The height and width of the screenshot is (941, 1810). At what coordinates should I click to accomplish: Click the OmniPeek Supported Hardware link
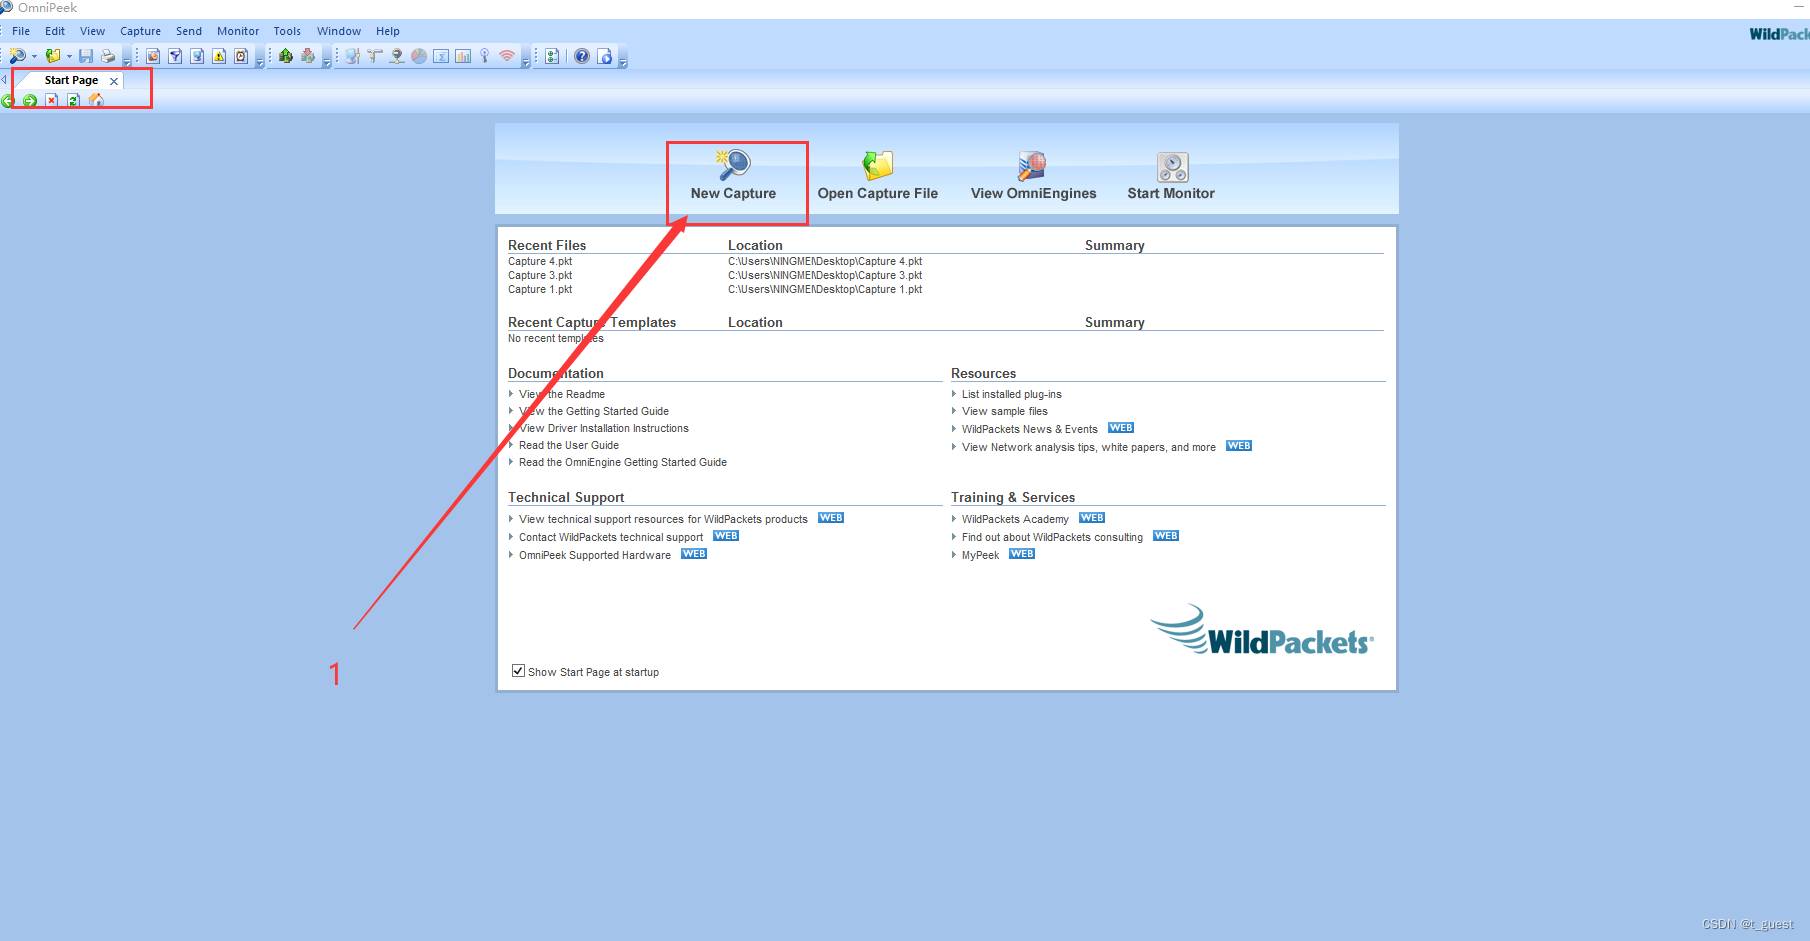pos(595,555)
